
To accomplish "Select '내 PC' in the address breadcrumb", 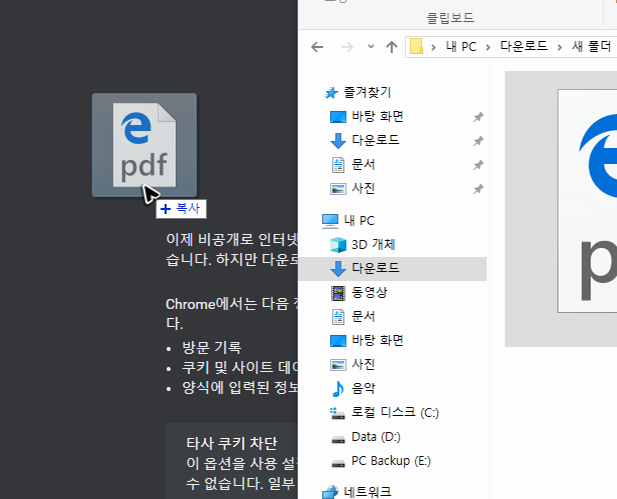I will [x=461, y=46].
